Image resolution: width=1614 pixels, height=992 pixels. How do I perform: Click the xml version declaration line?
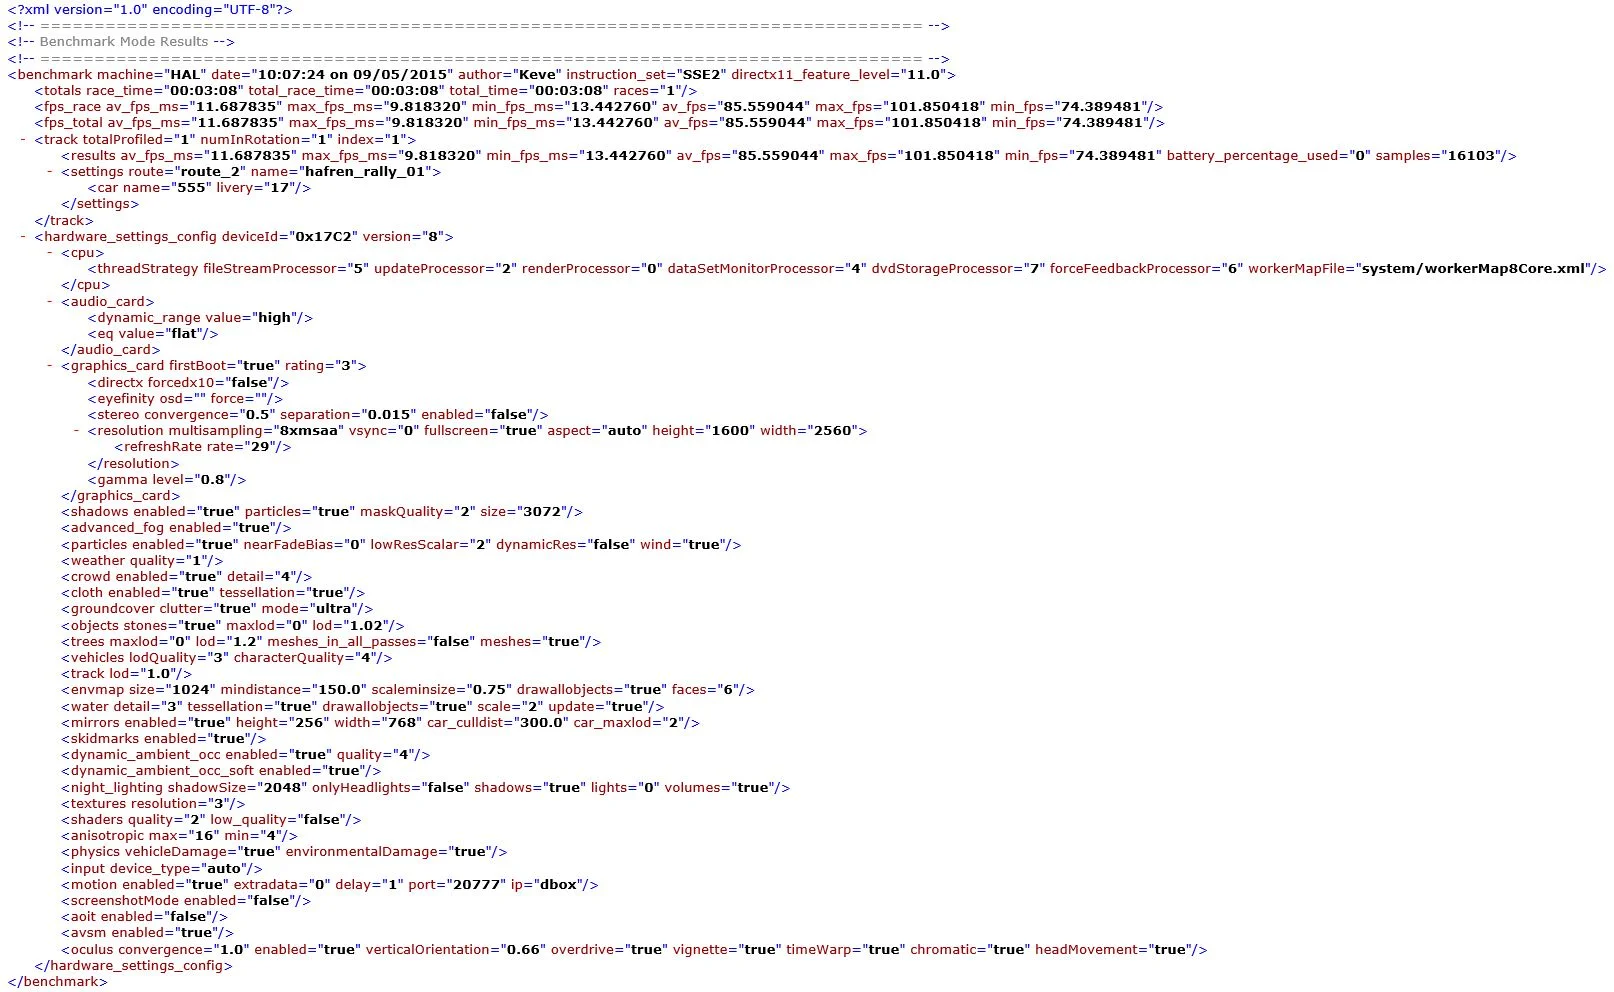pos(150,9)
